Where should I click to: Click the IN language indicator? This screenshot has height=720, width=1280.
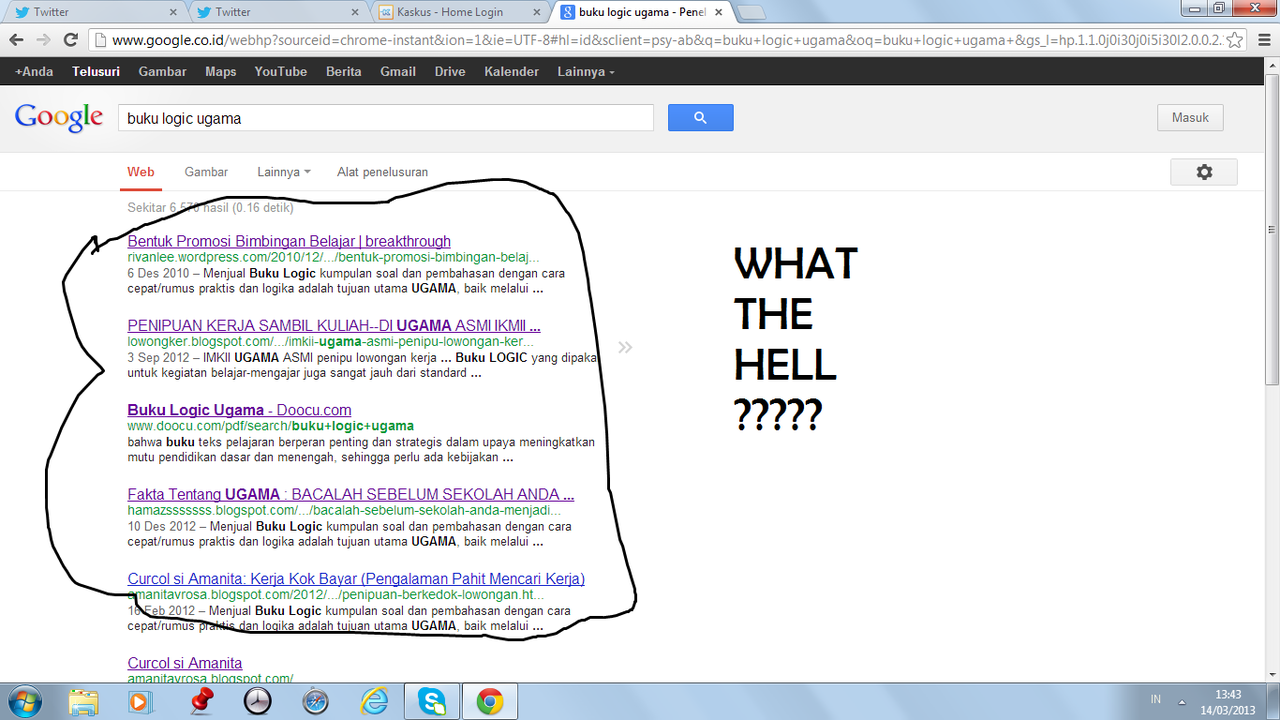1156,701
